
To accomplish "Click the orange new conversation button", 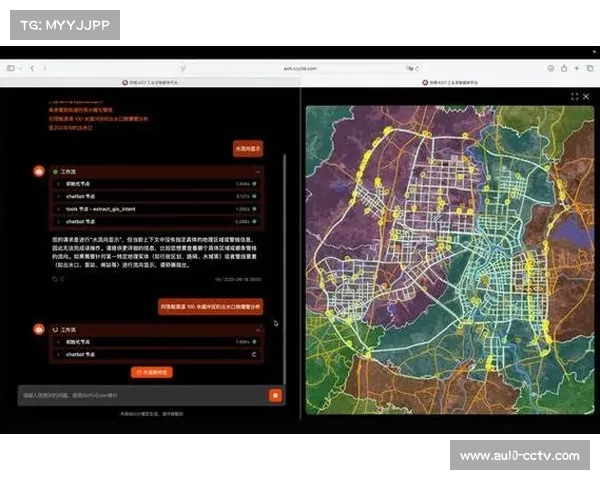I will click(x=152, y=372).
